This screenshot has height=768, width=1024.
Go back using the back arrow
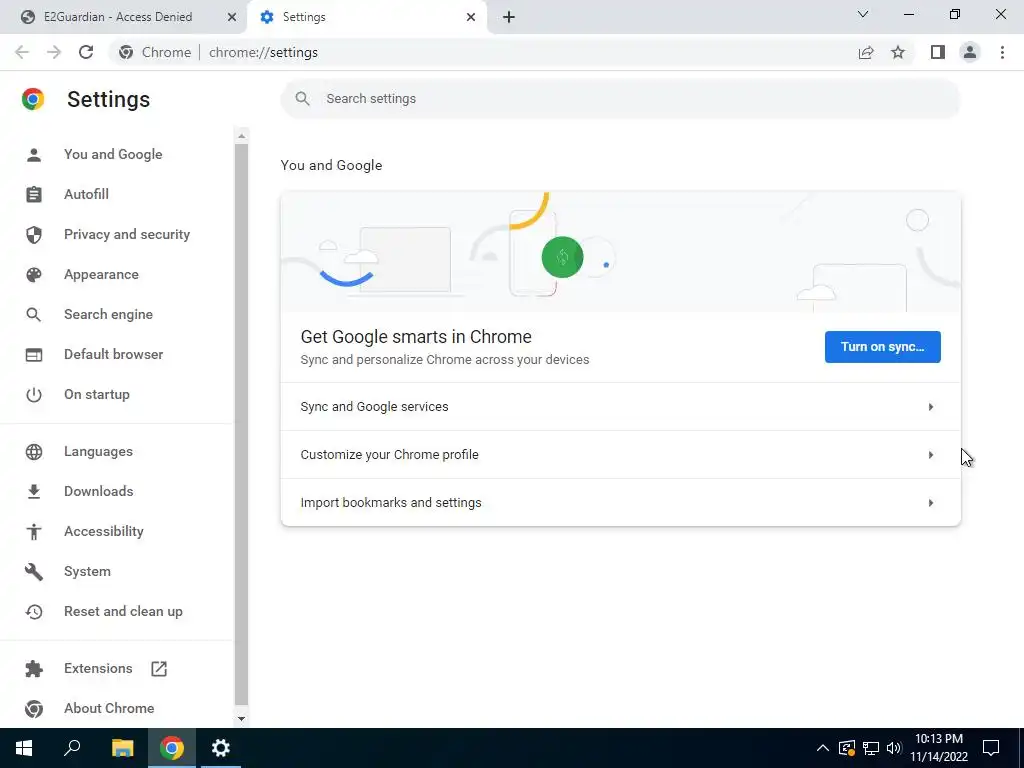[22, 52]
